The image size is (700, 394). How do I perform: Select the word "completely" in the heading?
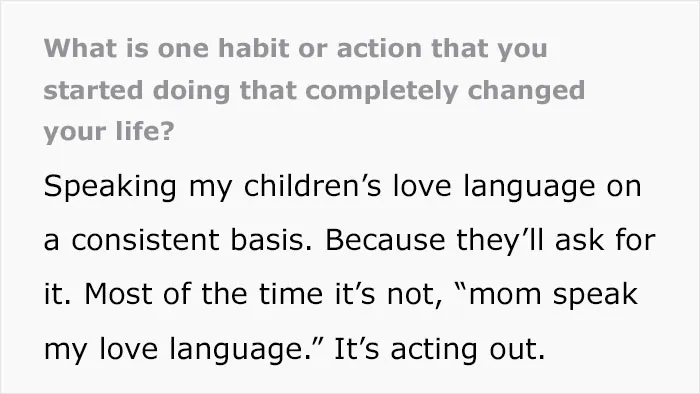click(382, 91)
